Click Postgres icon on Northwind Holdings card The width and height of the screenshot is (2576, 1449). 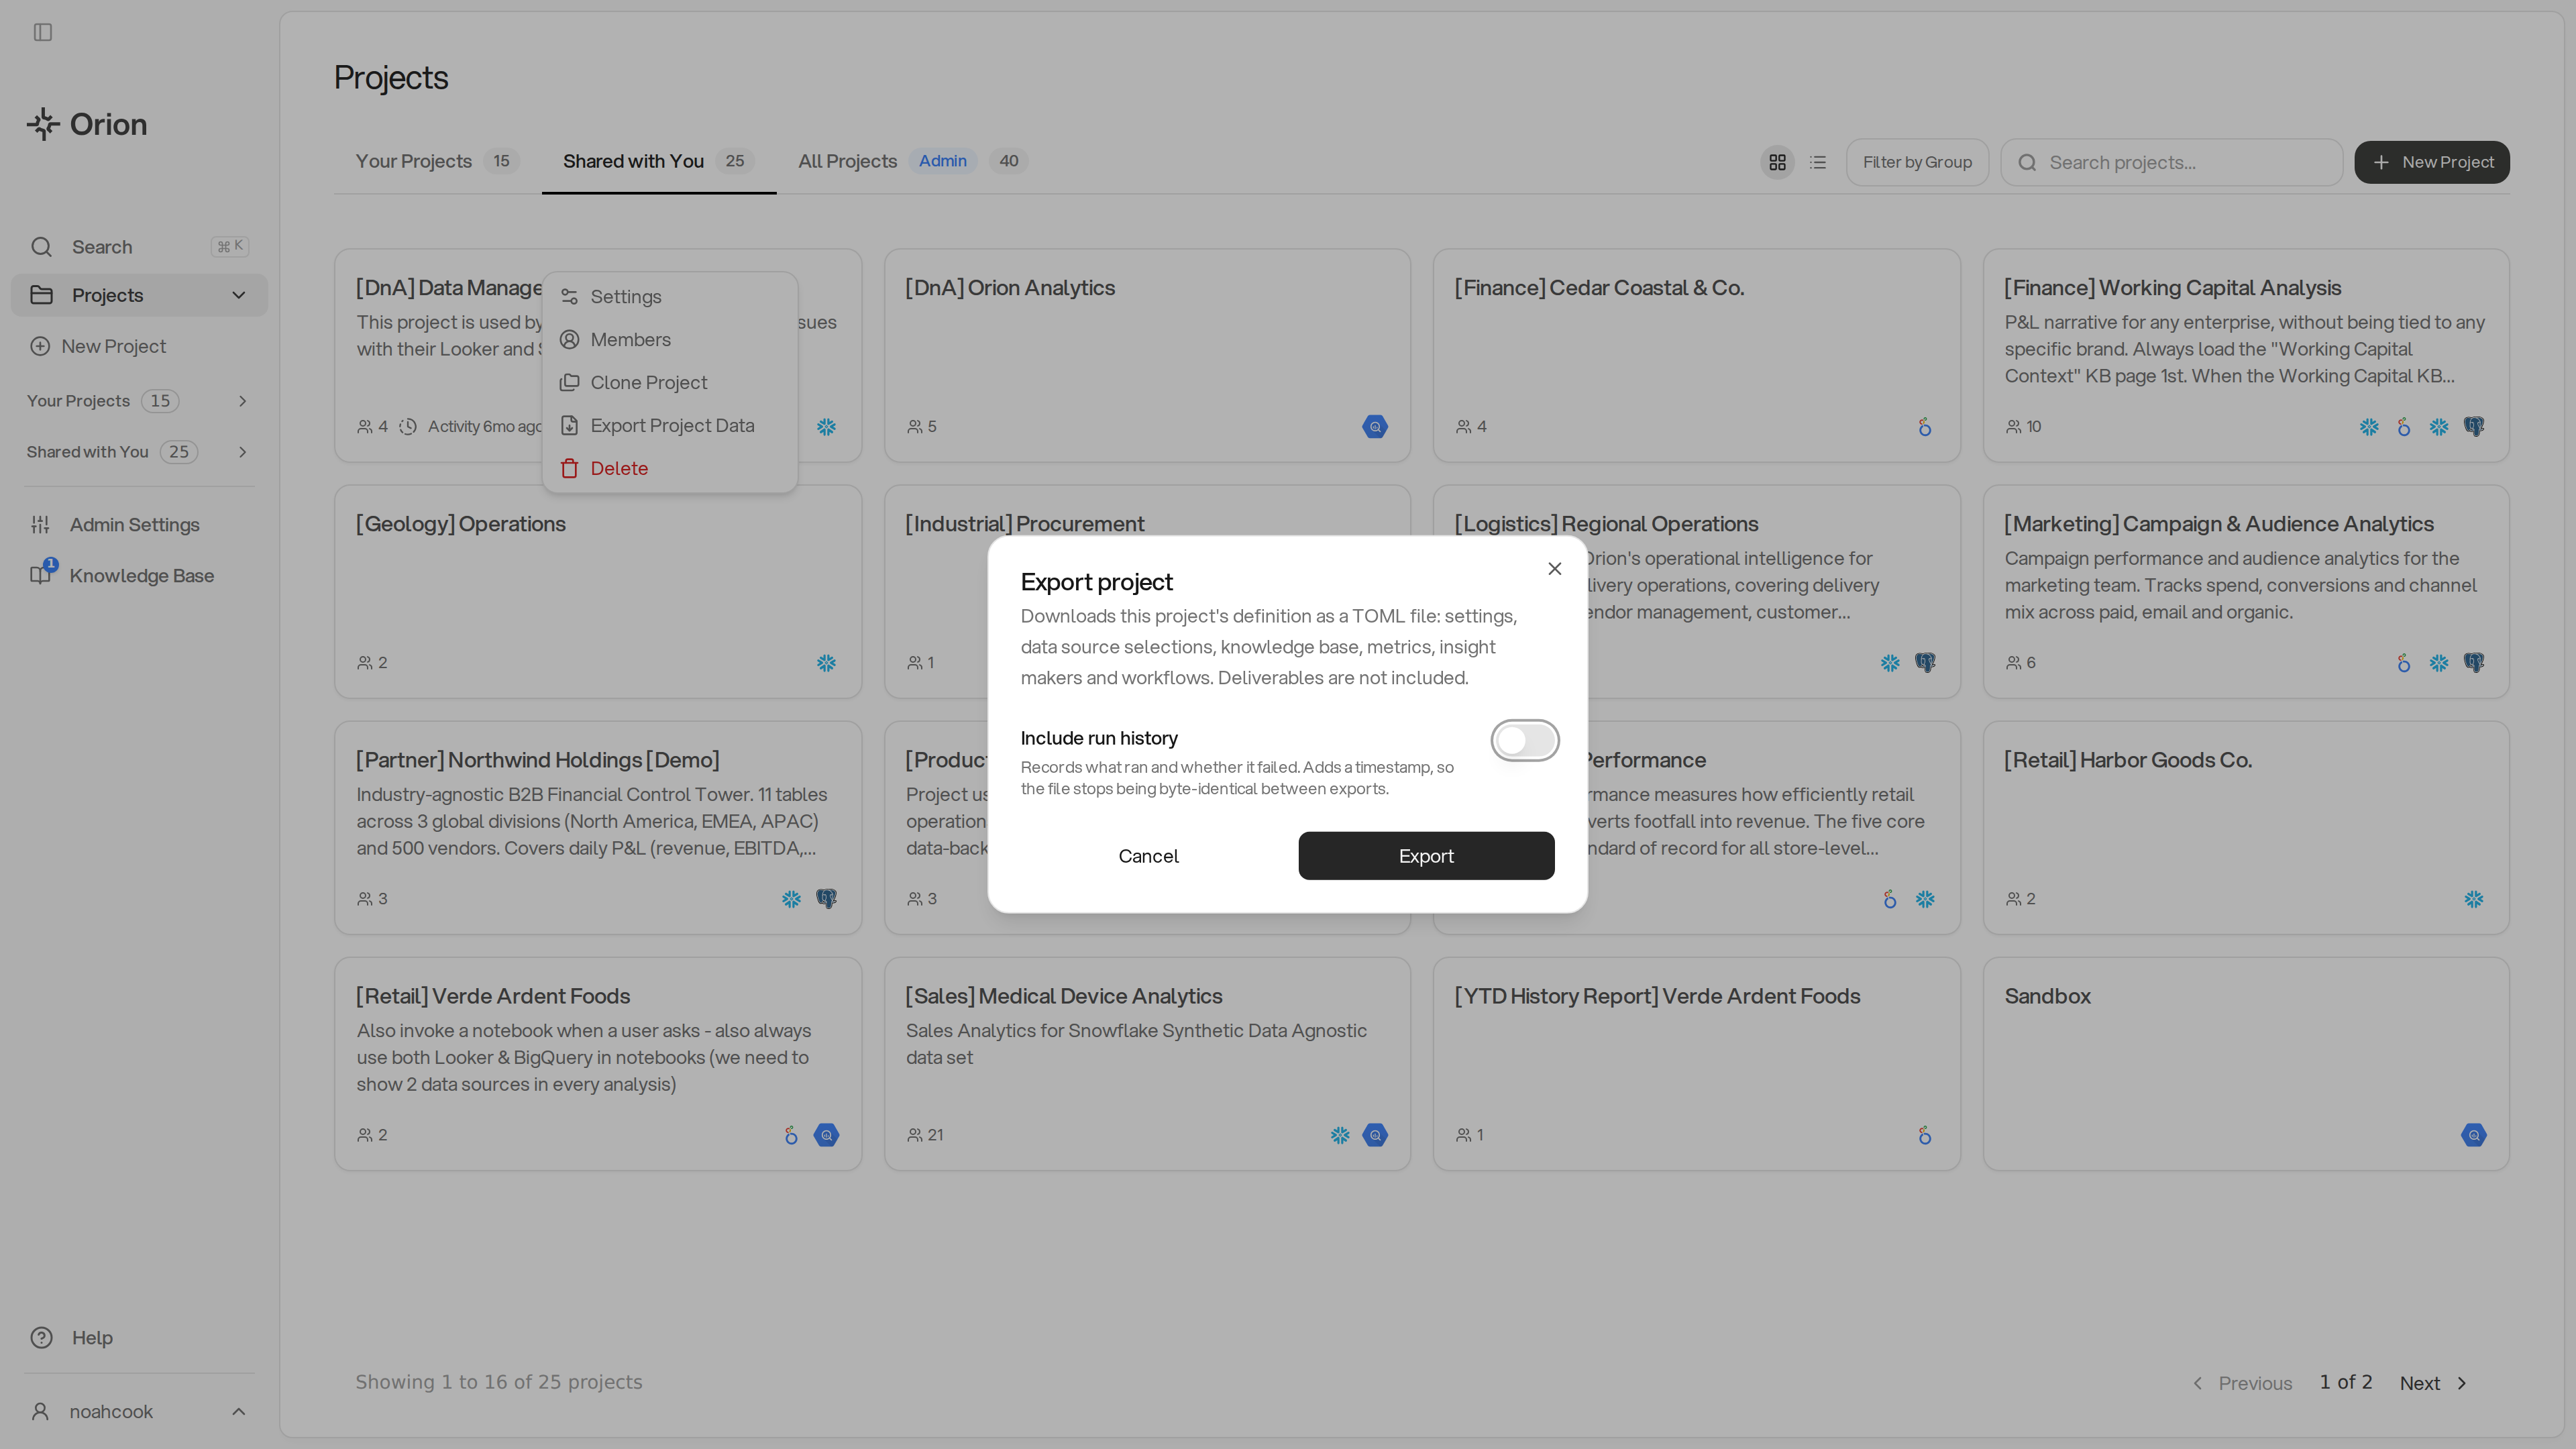click(826, 899)
